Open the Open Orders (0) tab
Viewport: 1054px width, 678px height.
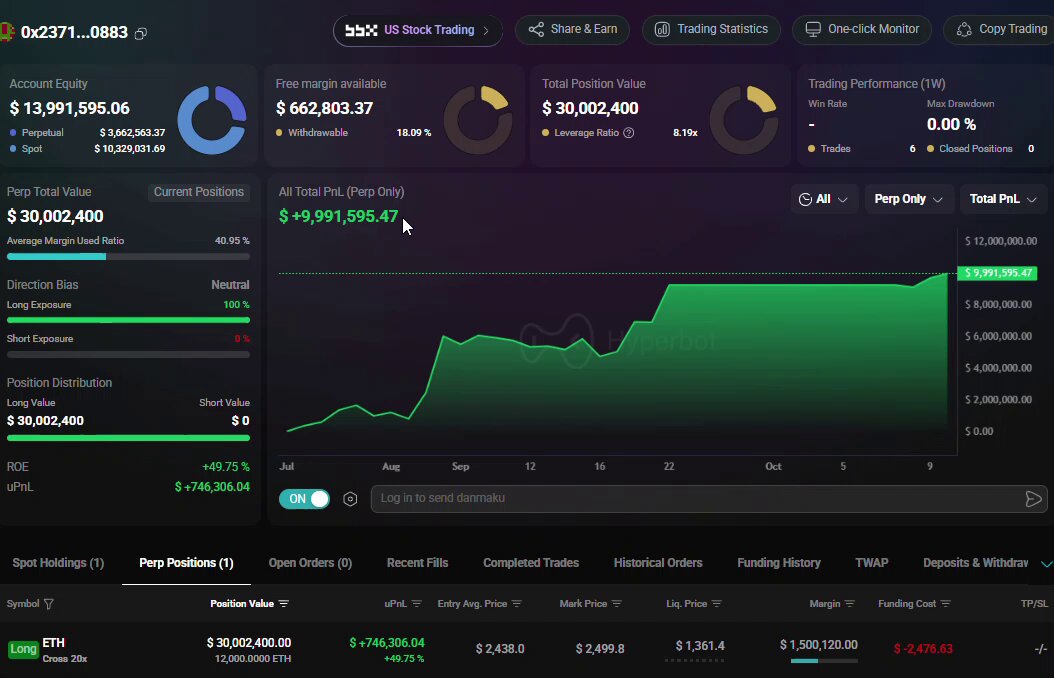pos(310,563)
